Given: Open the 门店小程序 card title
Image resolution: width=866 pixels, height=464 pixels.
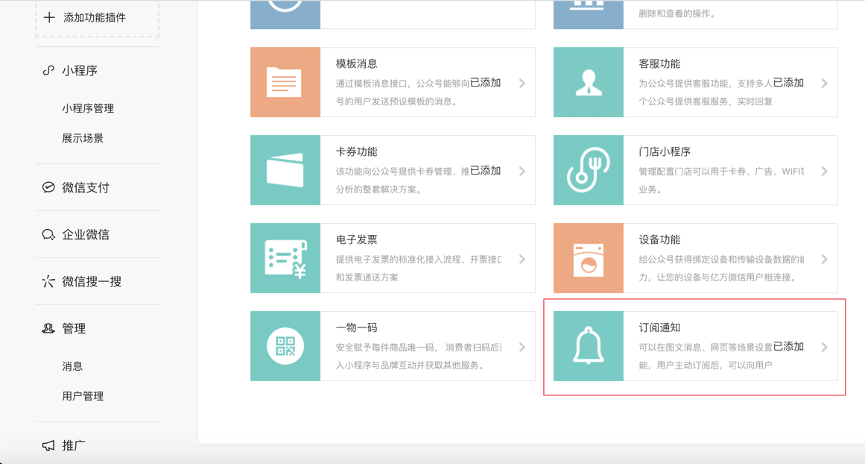Looking at the screenshot, I should [665, 151].
